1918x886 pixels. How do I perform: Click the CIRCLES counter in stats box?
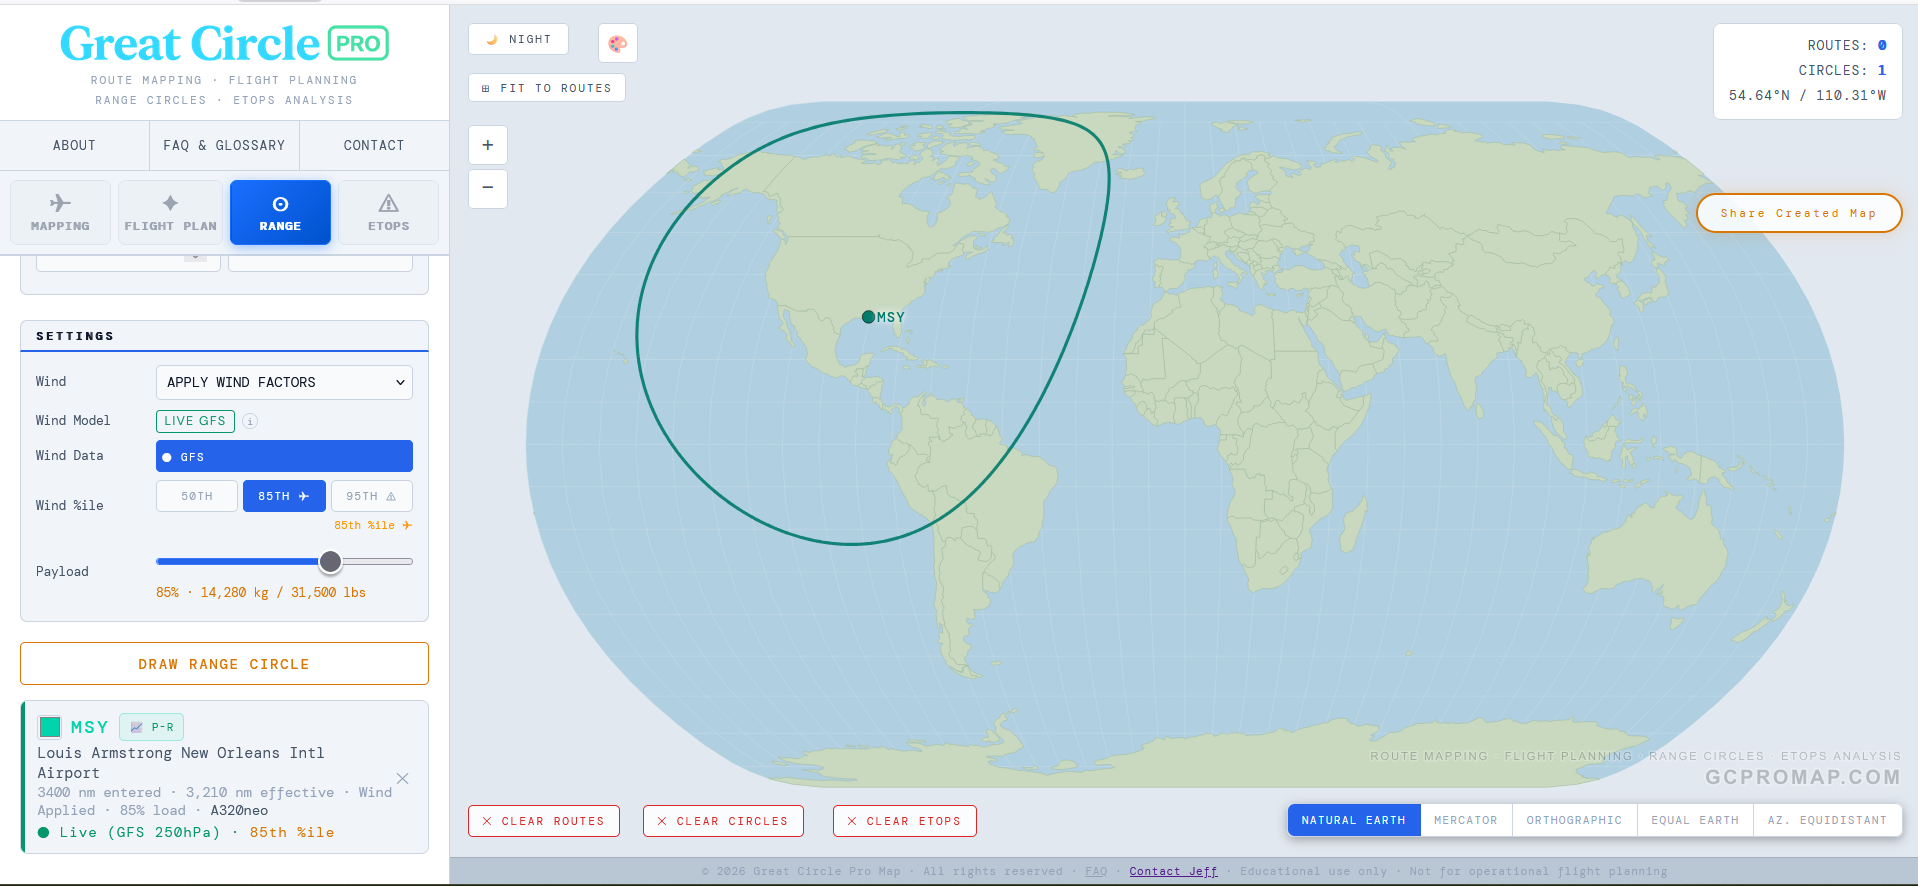click(1842, 70)
